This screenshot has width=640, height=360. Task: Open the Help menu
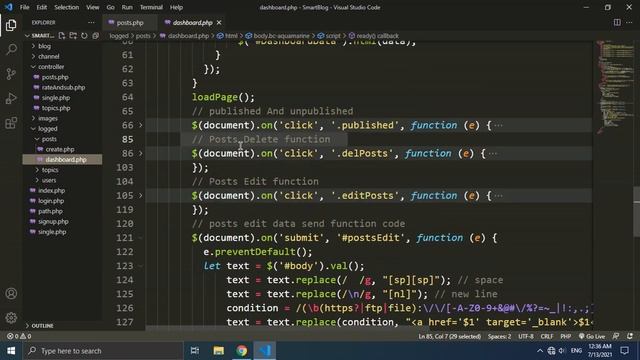click(x=176, y=7)
